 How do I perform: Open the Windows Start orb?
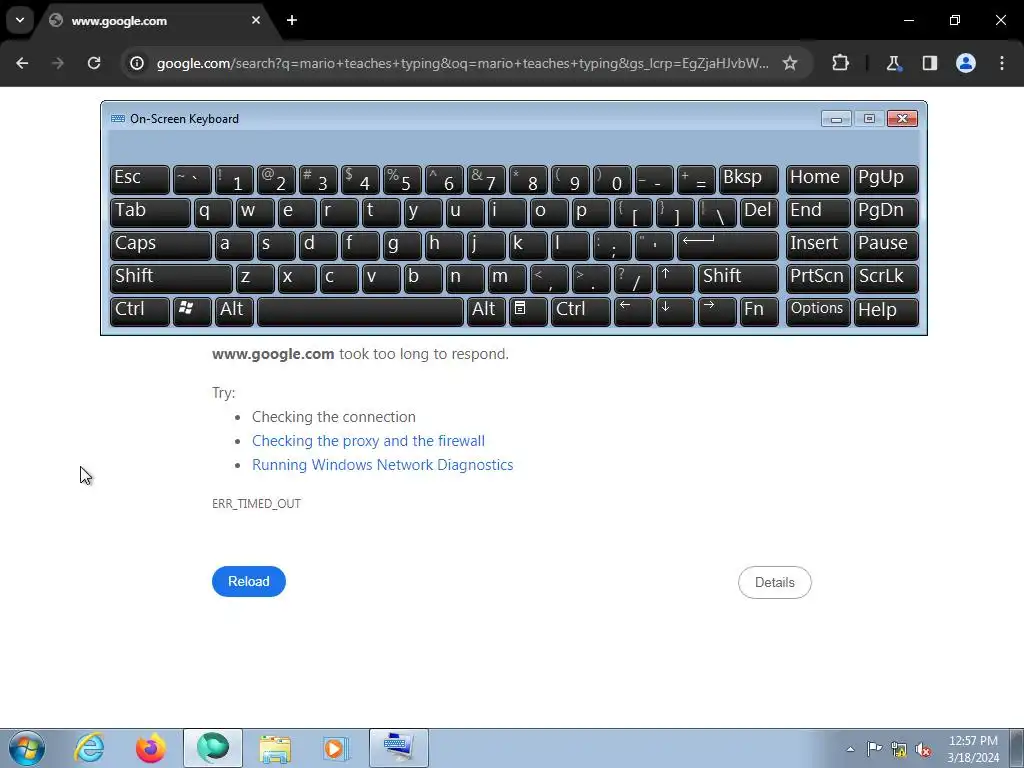27,748
